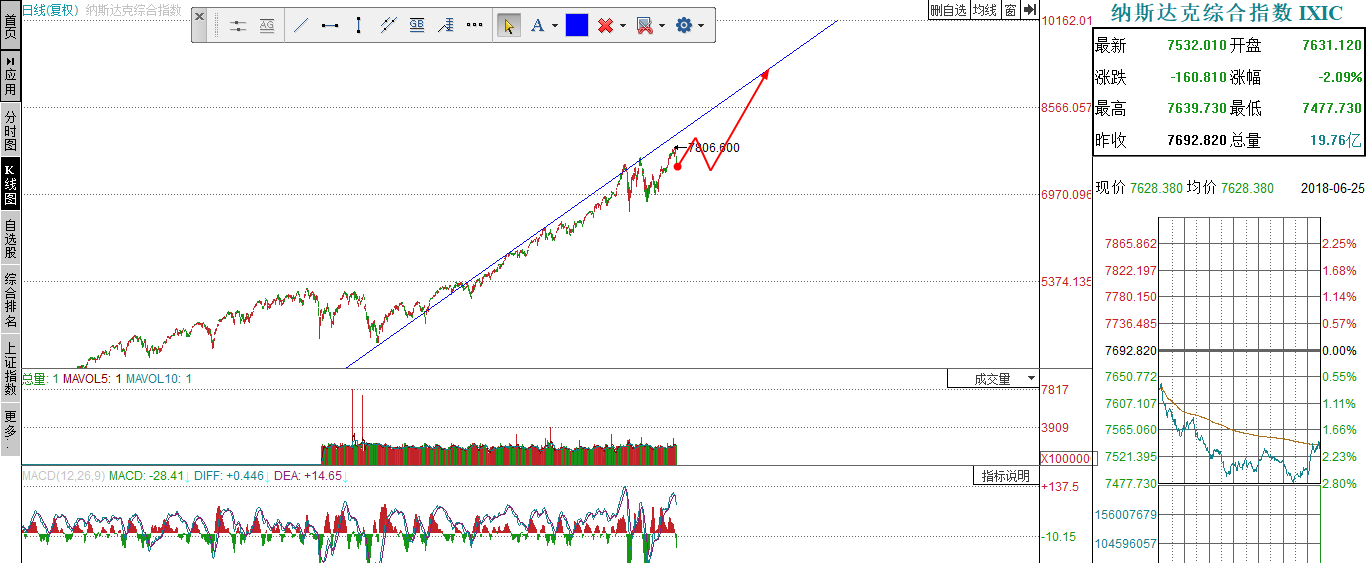The height and width of the screenshot is (563, 1366).
Task: Open the drawing adjustment sliders icon
Action: click(238, 26)
